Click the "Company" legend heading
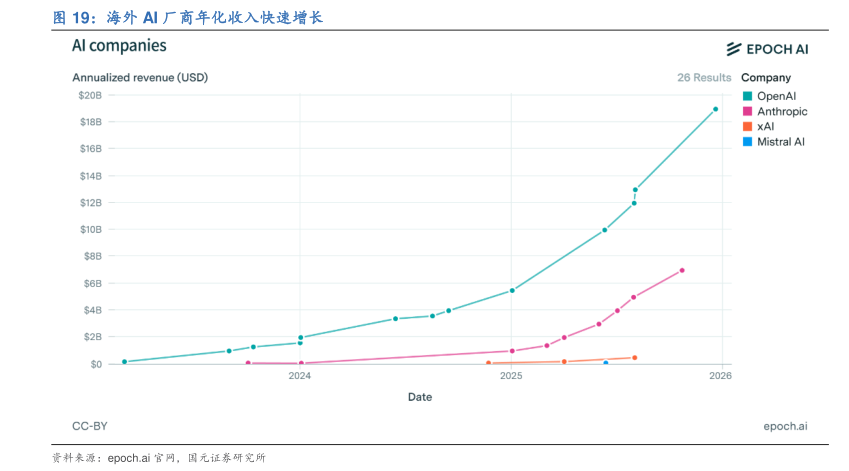This screenshot has height=471, width=849. pyautogui.click(x=766, y=78)
